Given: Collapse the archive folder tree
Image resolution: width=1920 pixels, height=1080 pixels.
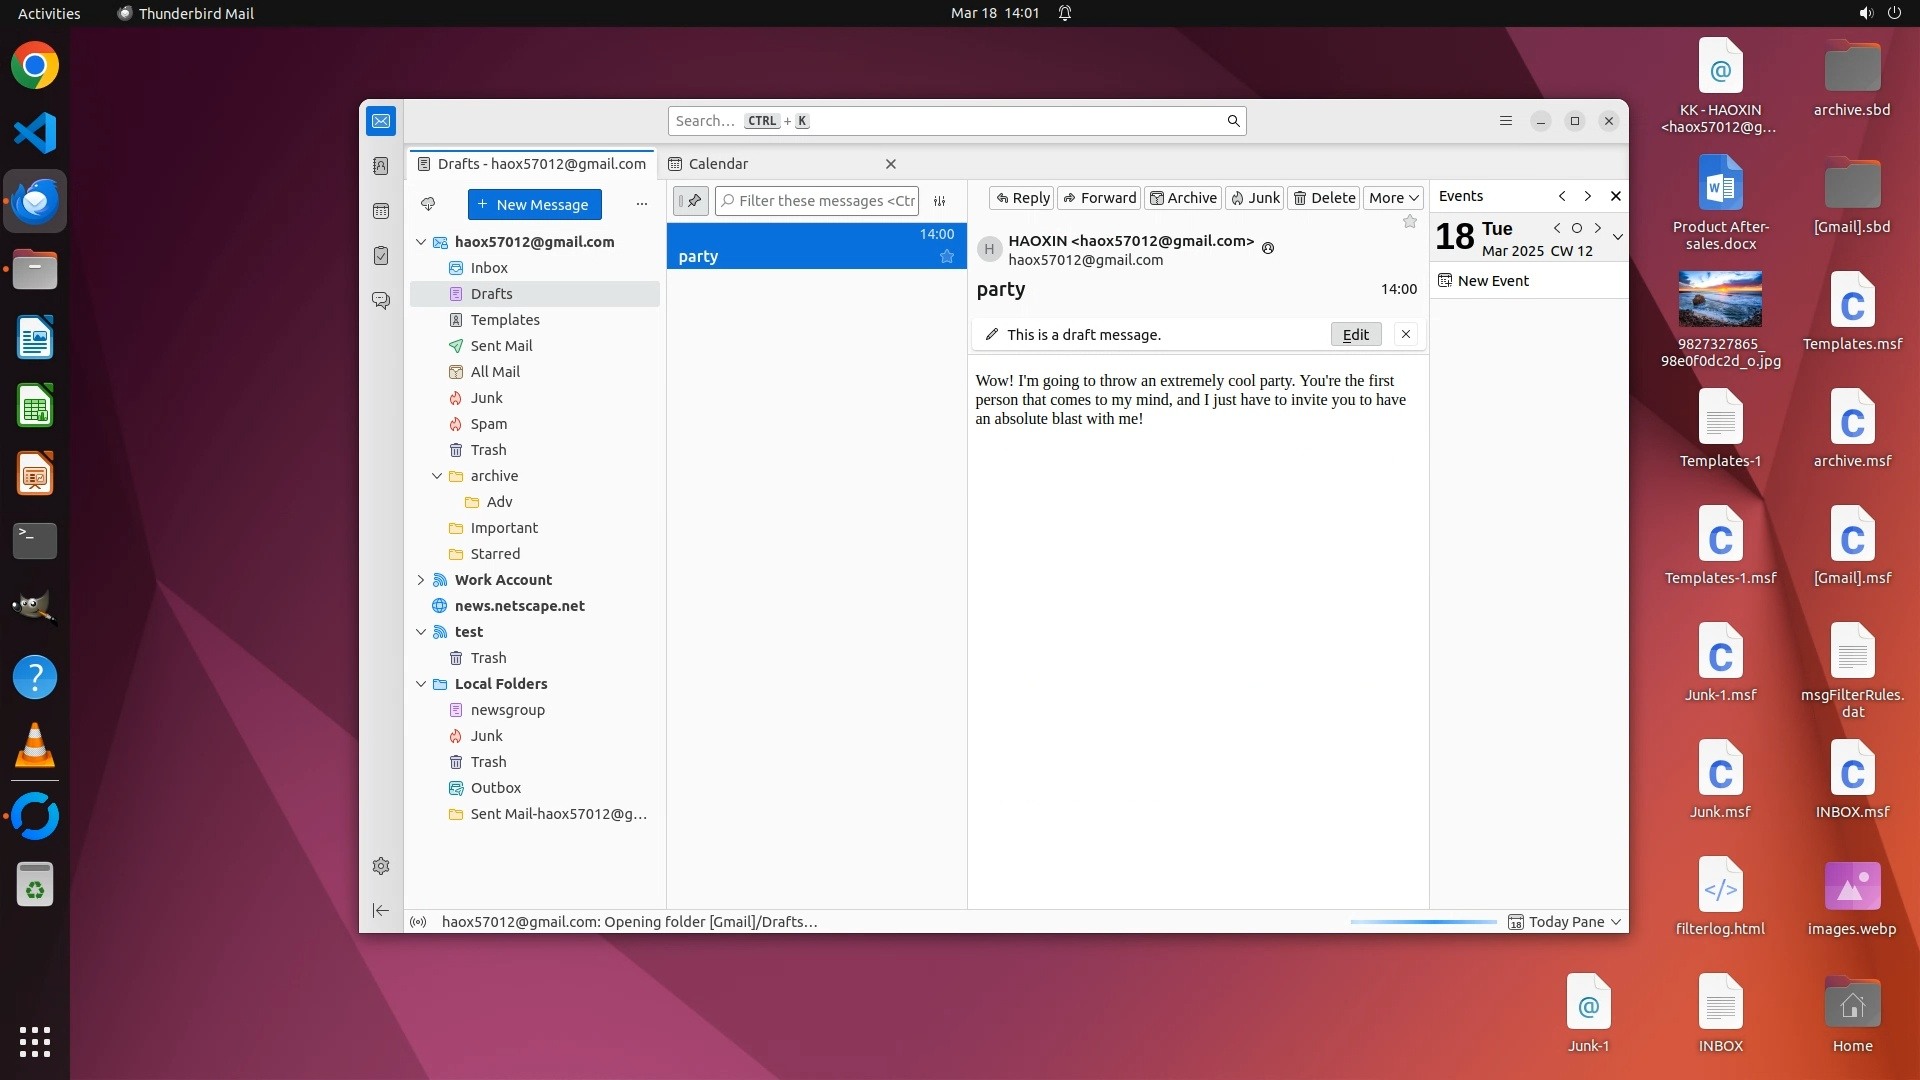Looking at the screenshot, I should tap(437, 476).
